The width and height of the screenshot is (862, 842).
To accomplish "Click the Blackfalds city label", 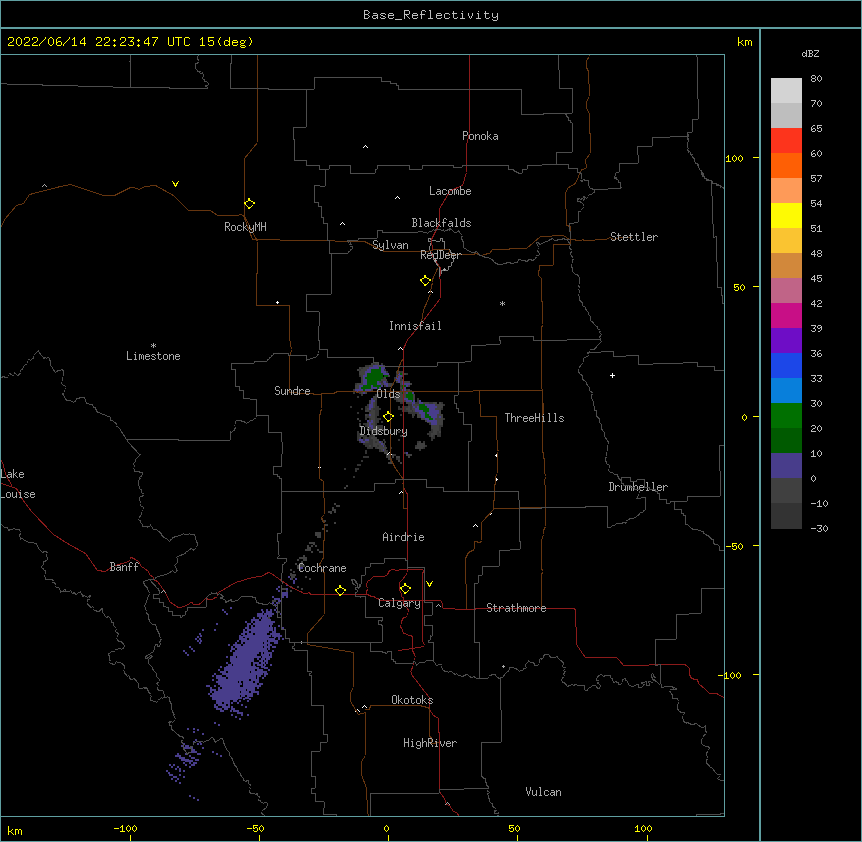I will point(441,223).
